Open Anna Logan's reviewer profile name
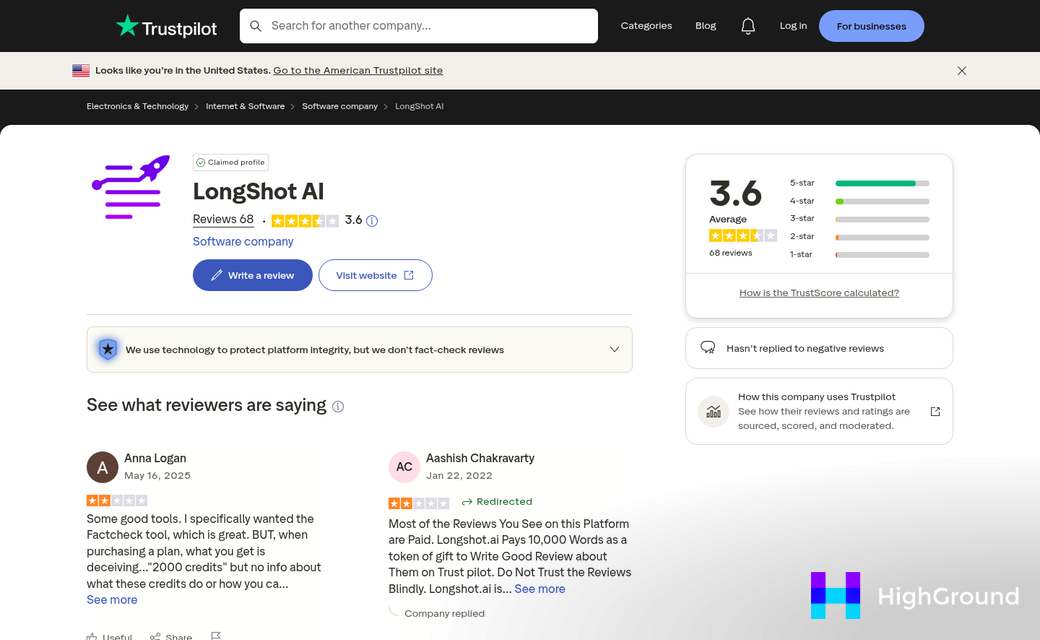 (x=155, y=458)
